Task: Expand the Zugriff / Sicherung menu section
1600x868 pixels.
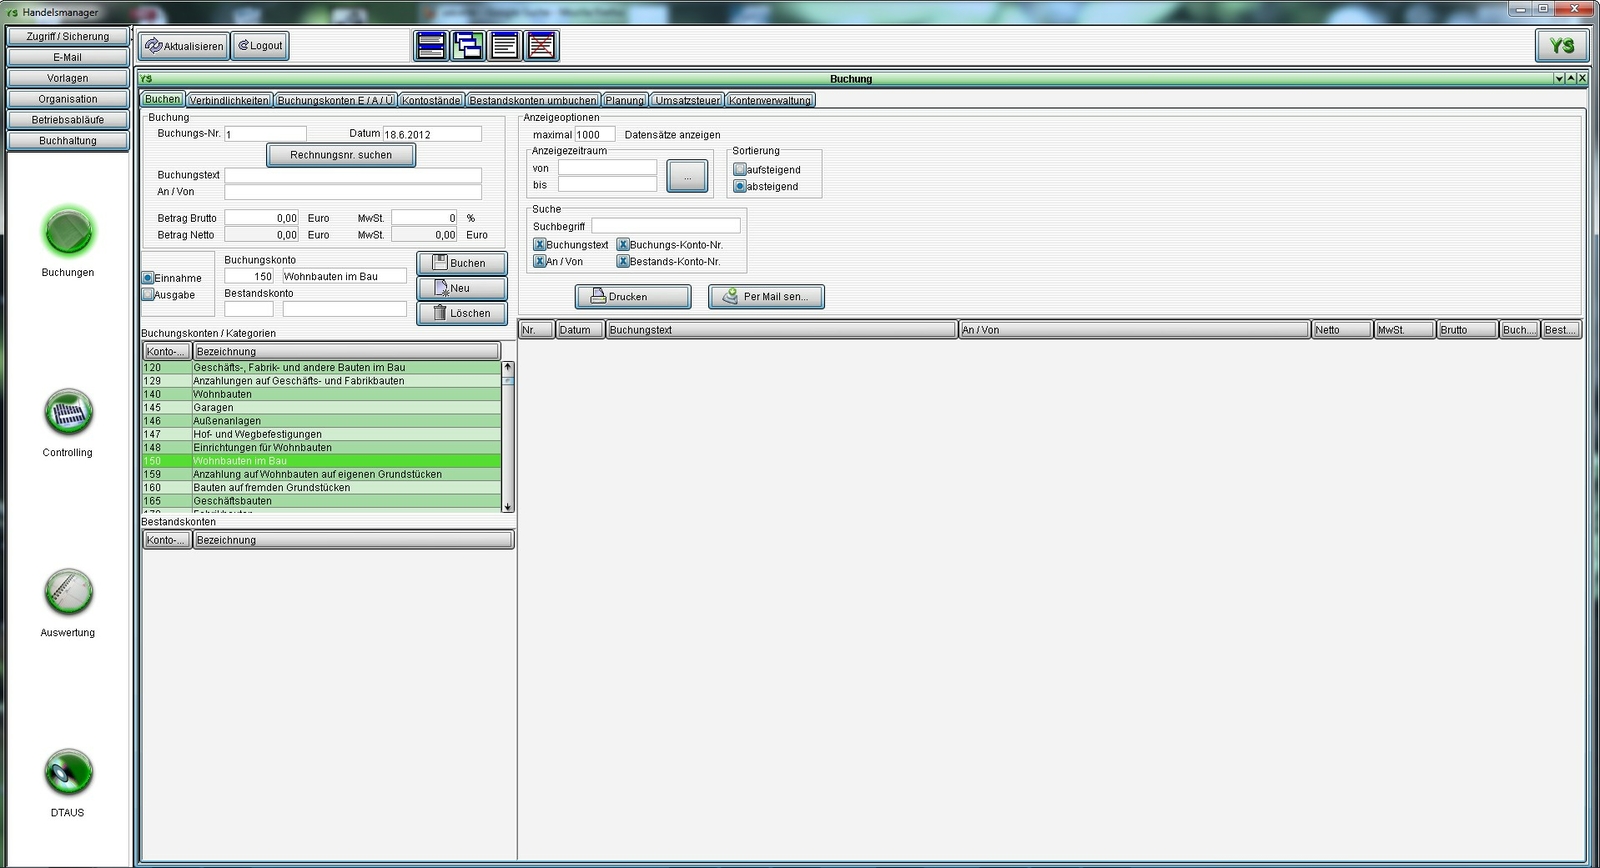Action: click(x=68, y=36)
